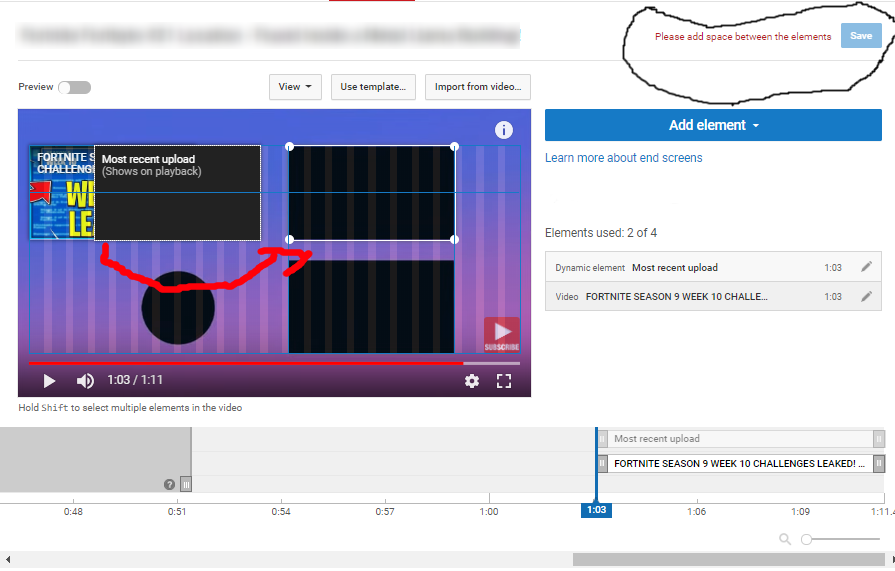Image resolution: width=895 pixels, height=571 pixels.
Task: Click the 1:00 mark on timeline ruler
Action: point(489,512)
